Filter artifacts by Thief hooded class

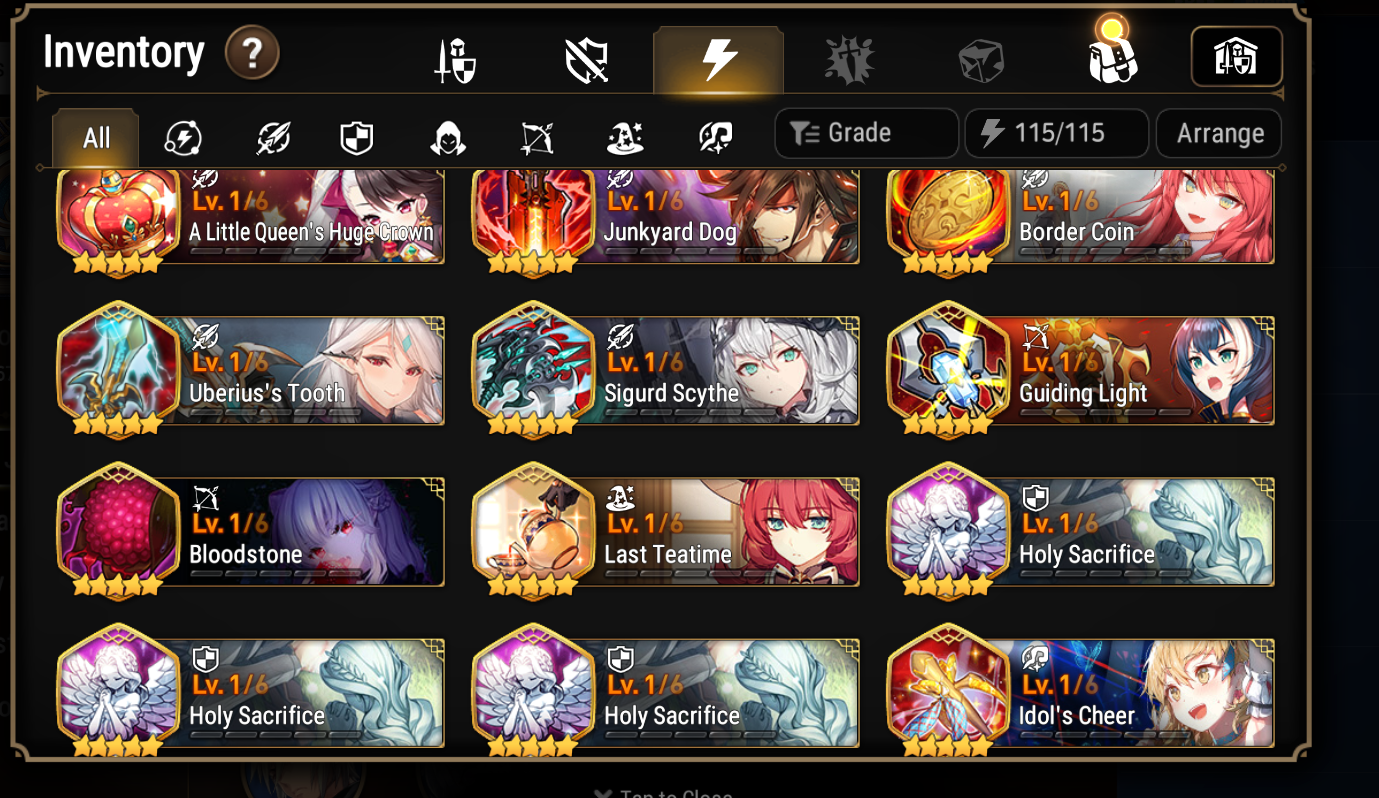[x=446, y=139]
